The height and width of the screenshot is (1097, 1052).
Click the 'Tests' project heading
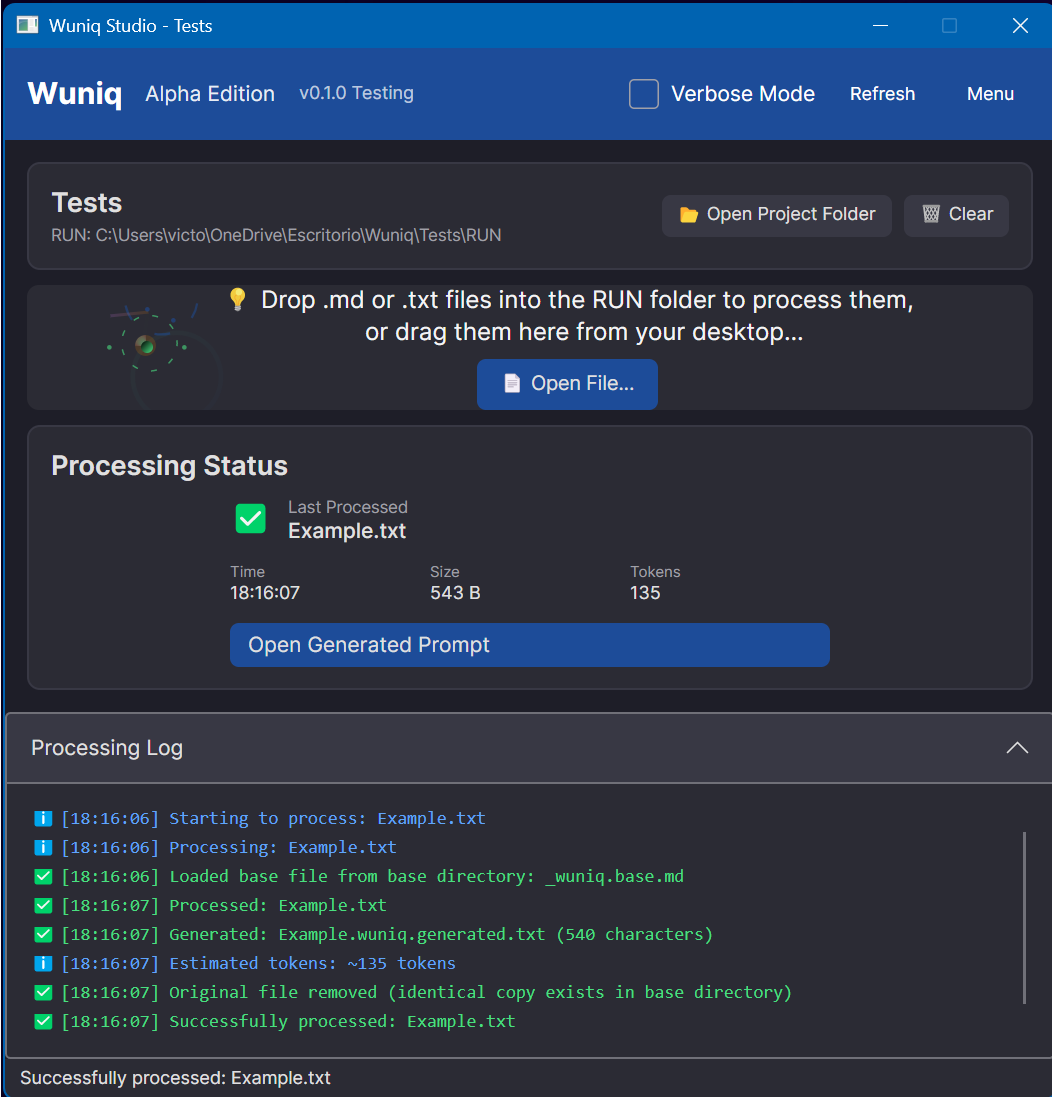(87, 203)
